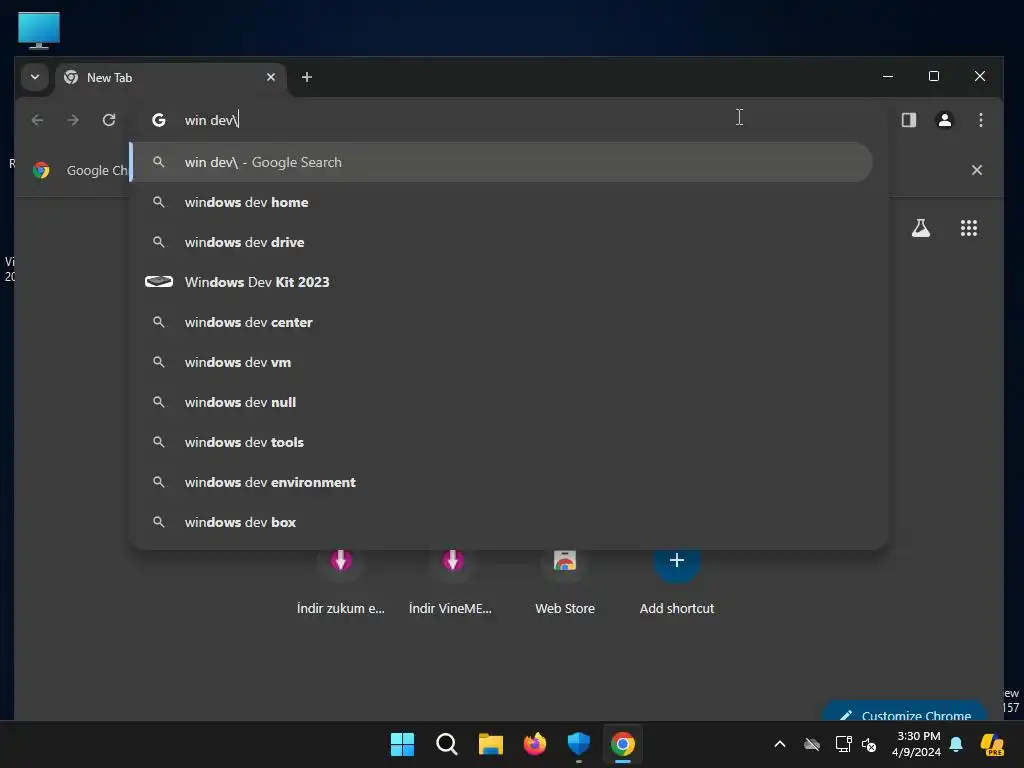
Task: Choose 'windows dev null' suggestion
Action: 501,402
